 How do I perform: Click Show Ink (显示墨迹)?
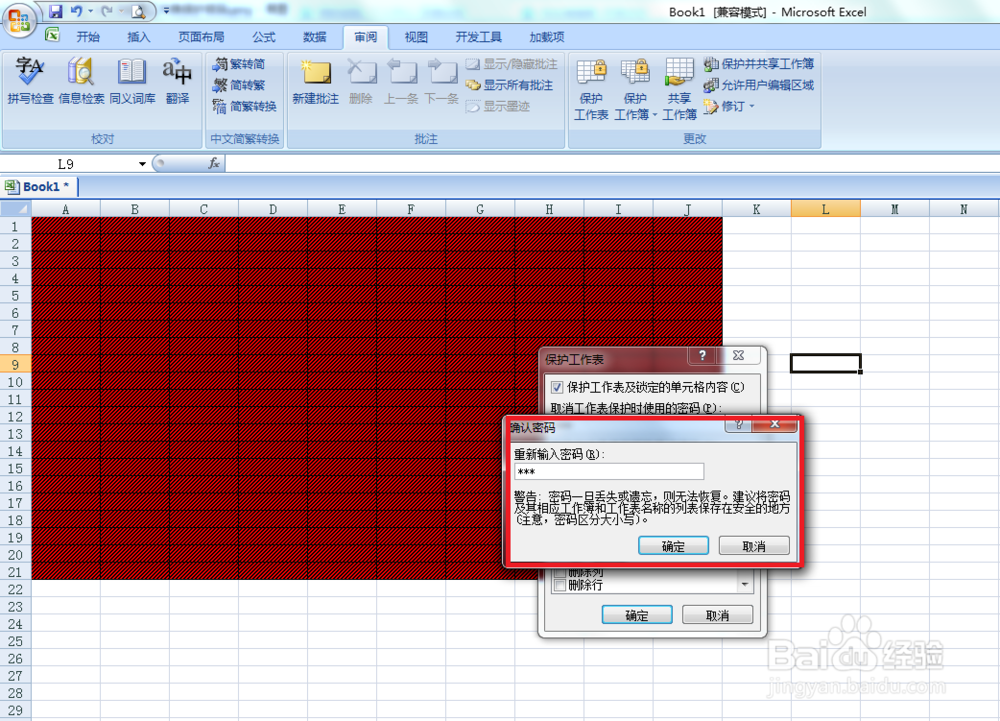tap(498, 106)
